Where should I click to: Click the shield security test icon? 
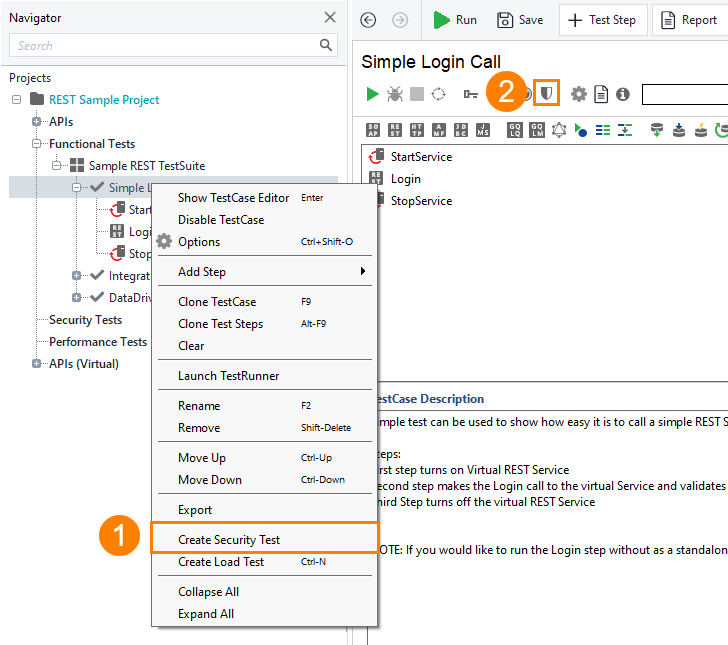546,94
